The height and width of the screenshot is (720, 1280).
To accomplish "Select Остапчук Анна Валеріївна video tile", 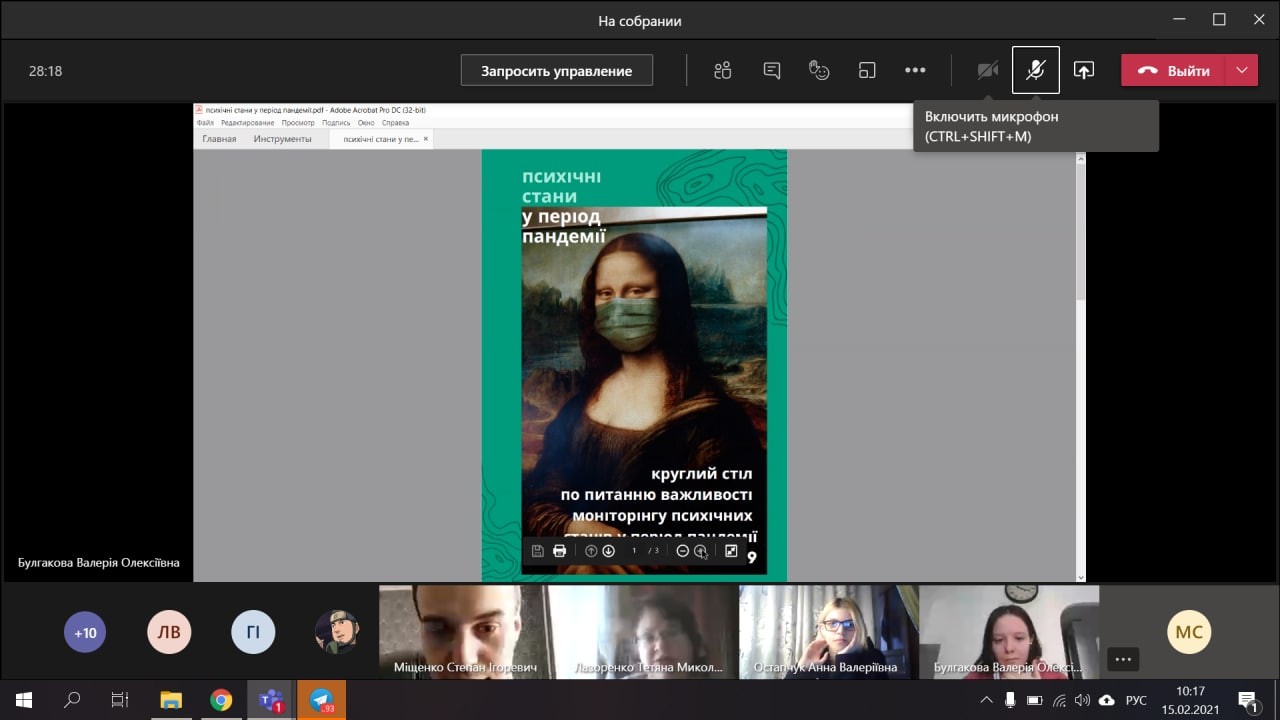I will 828,632.
